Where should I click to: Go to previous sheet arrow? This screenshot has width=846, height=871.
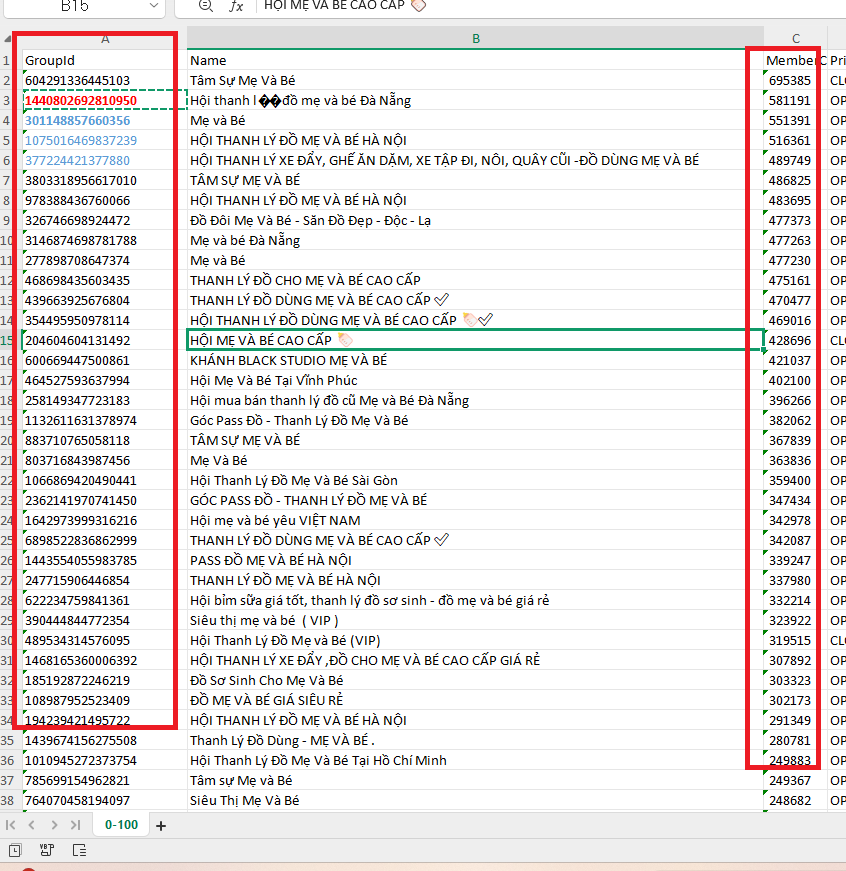[x=32, y=825]
